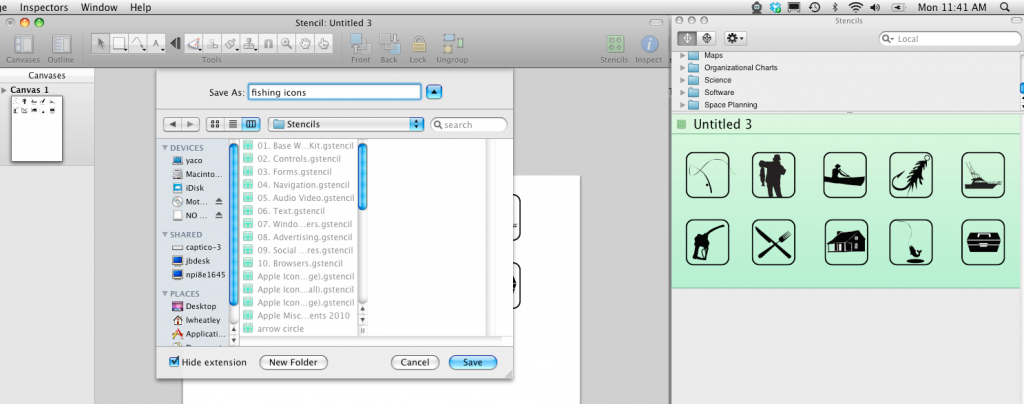Expand the Science stencil folder
This screenshot has height=404, width=1024.
(x=683, y=80)
